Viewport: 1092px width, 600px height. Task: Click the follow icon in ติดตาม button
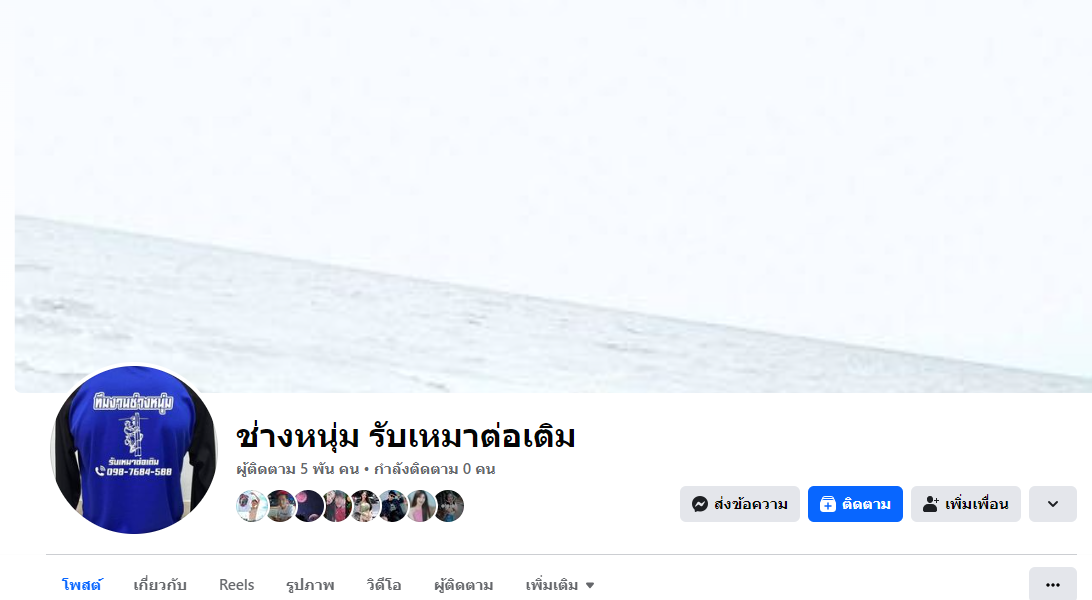(827, 504)
